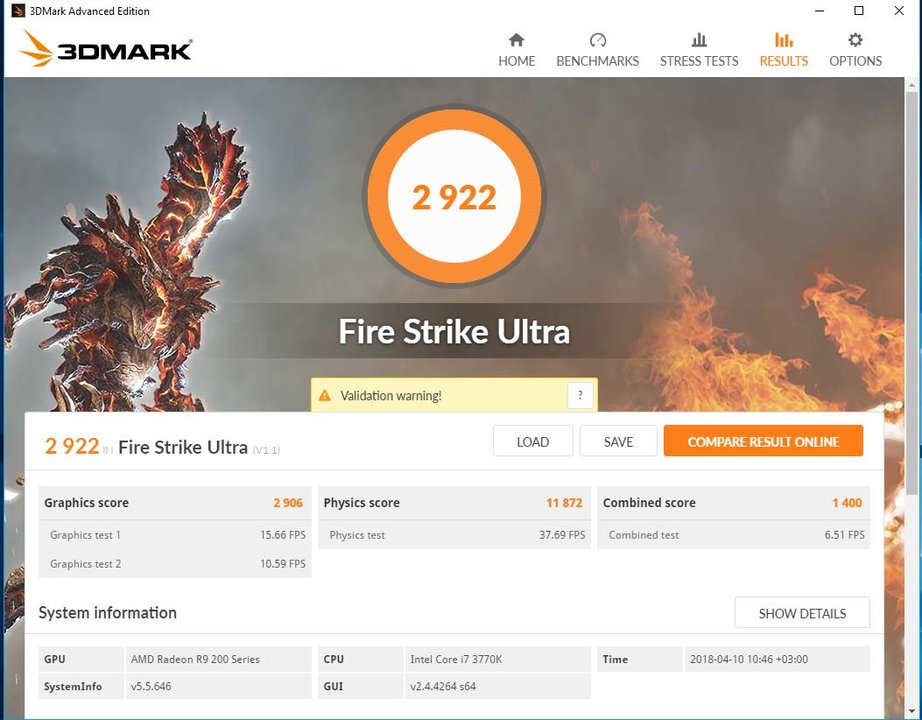The image size is (922, 720).
Task: Click GUI version v2.4.4264 s64
Action: (443, 686)
